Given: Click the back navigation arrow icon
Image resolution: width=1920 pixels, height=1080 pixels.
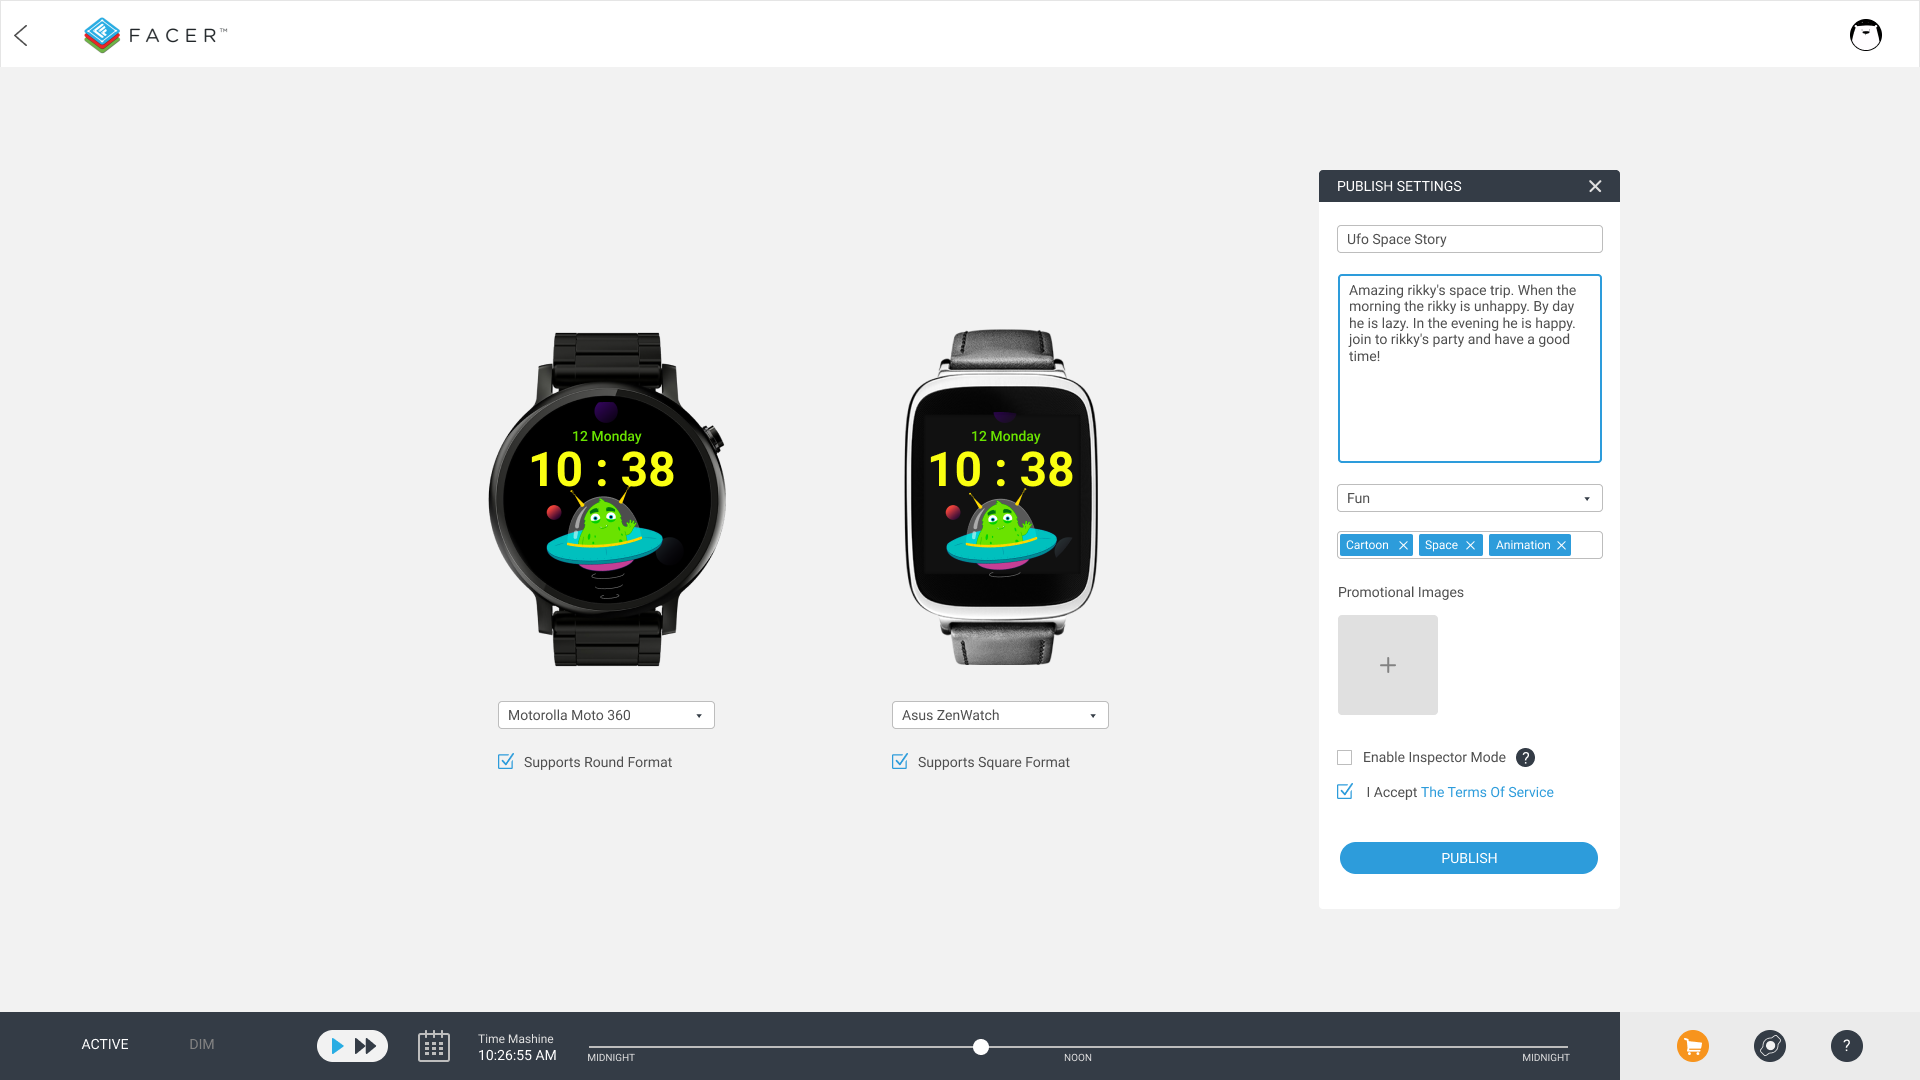Looking at the screenshot, I should point(21,34).
